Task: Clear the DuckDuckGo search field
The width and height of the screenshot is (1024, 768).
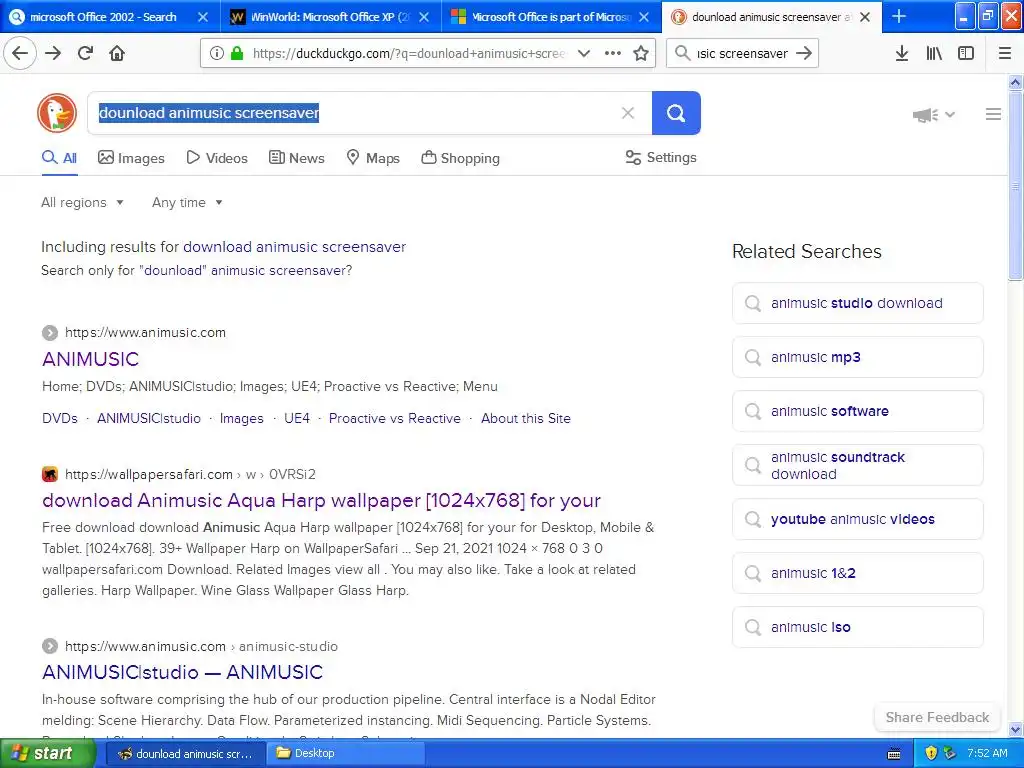Action: coord(628,113)
